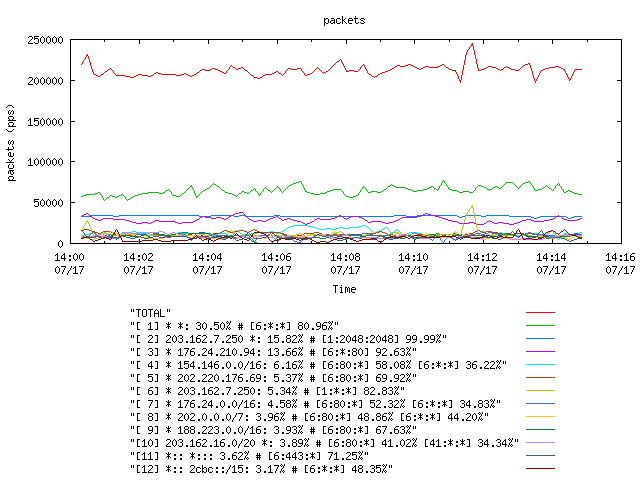640x480 pixels.
Task: Click the cyan legend line for entry [ 4]
Action: click(x=540, y=364)
